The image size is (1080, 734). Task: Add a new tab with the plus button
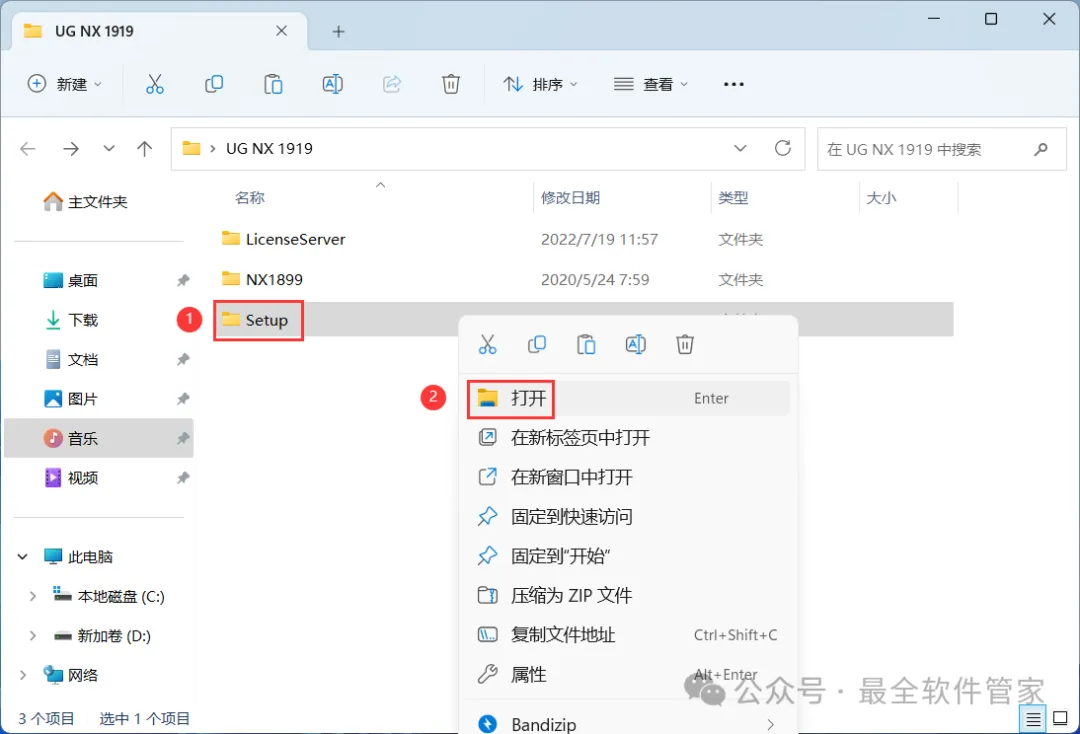[338, 32]
